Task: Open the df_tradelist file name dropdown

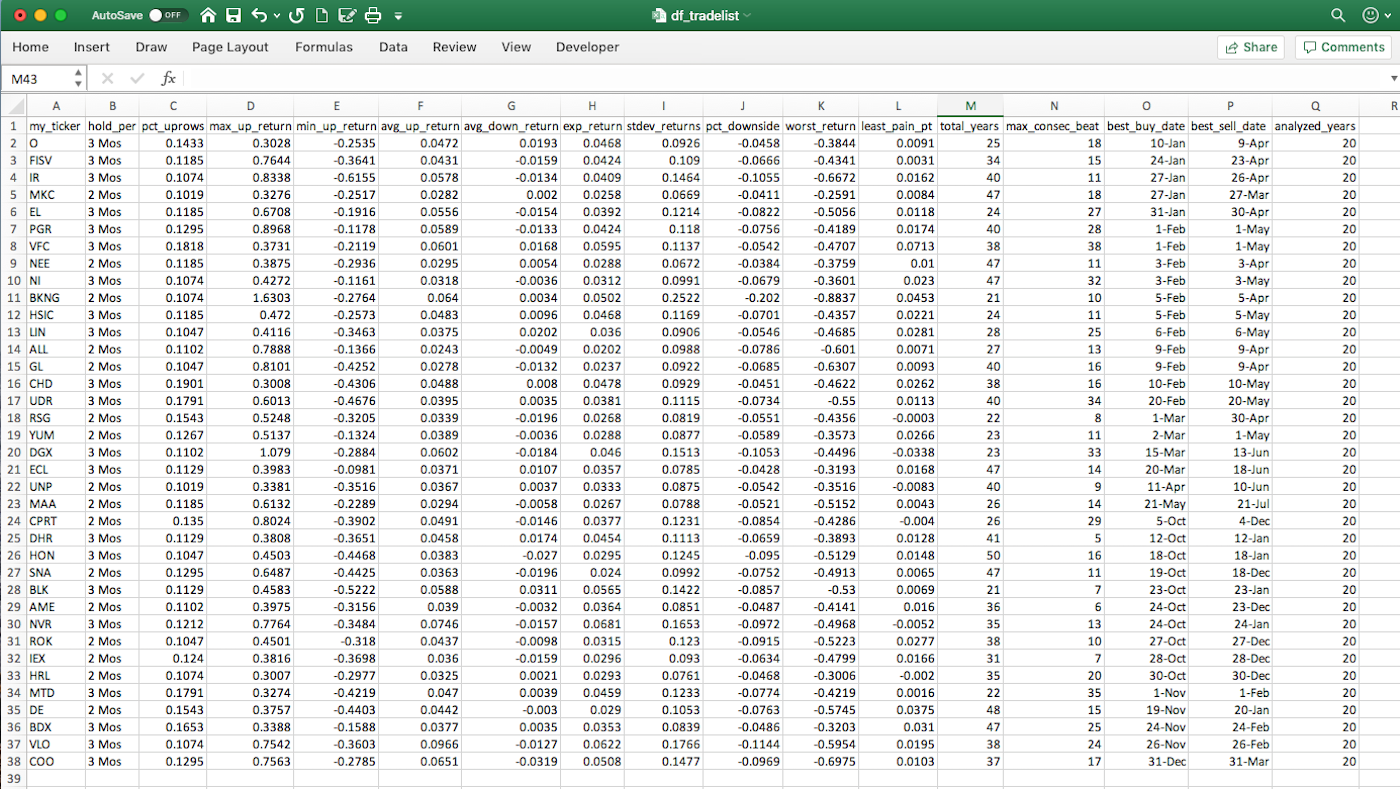Action: click(x=747, y=16)
